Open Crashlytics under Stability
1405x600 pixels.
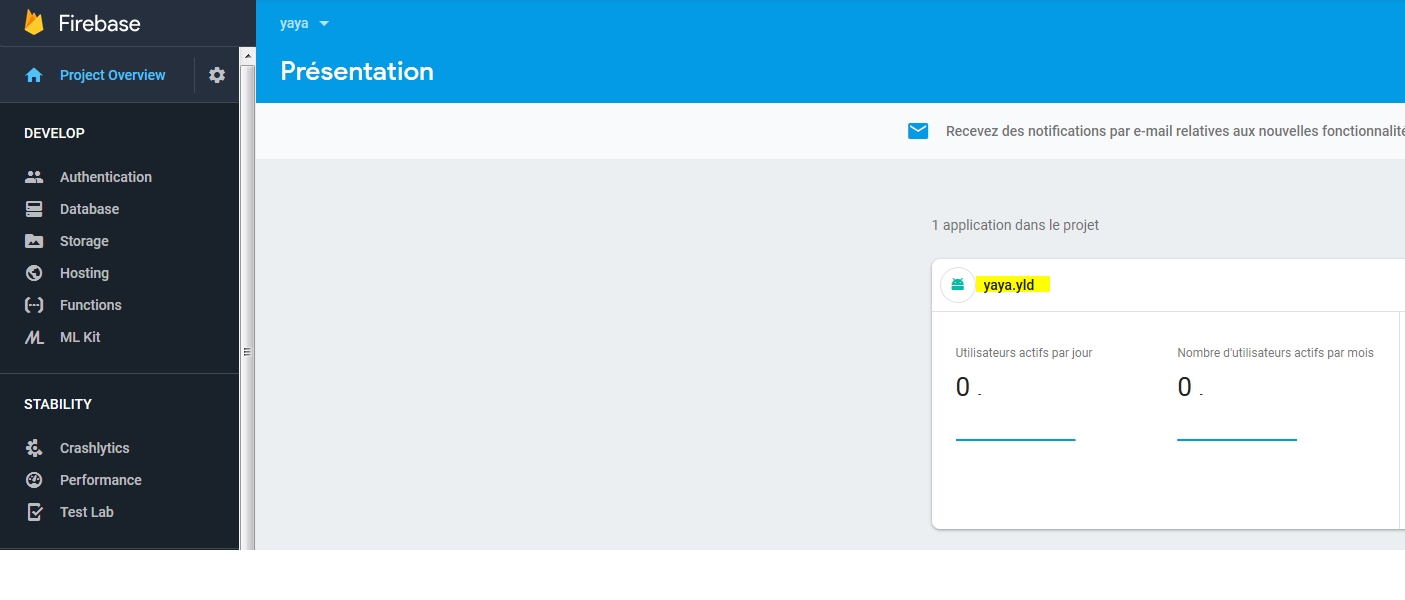coord(94,448)
